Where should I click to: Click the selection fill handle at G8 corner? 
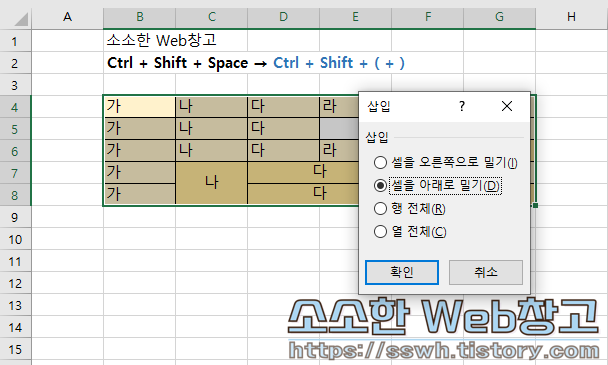535,205
